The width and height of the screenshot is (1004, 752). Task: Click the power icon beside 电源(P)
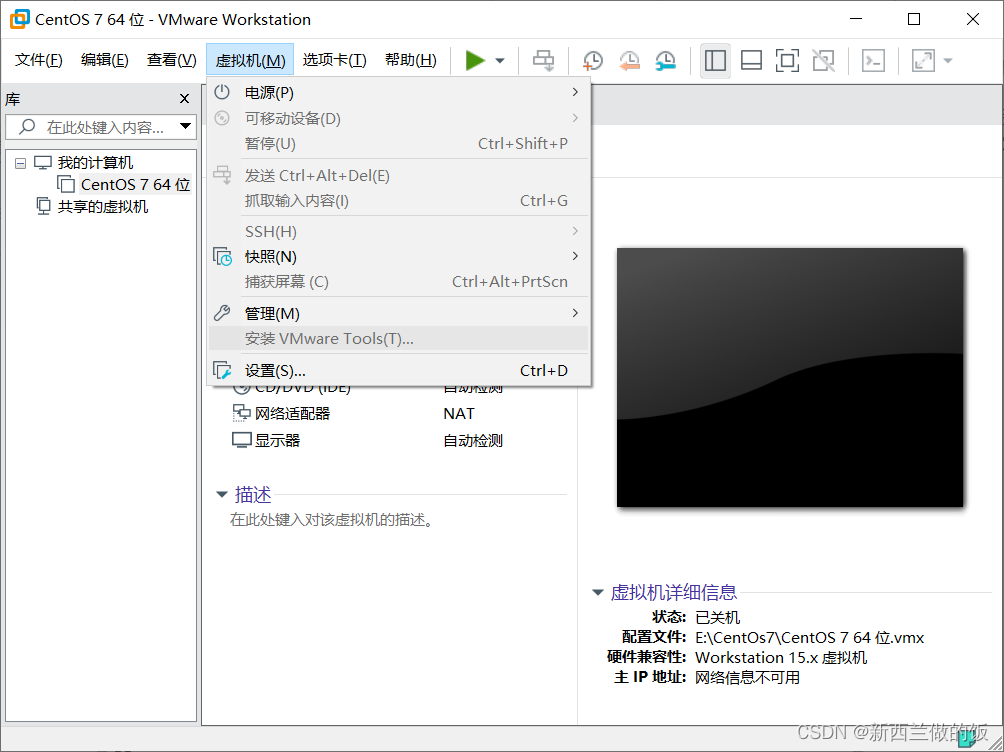tap(222, 92)
